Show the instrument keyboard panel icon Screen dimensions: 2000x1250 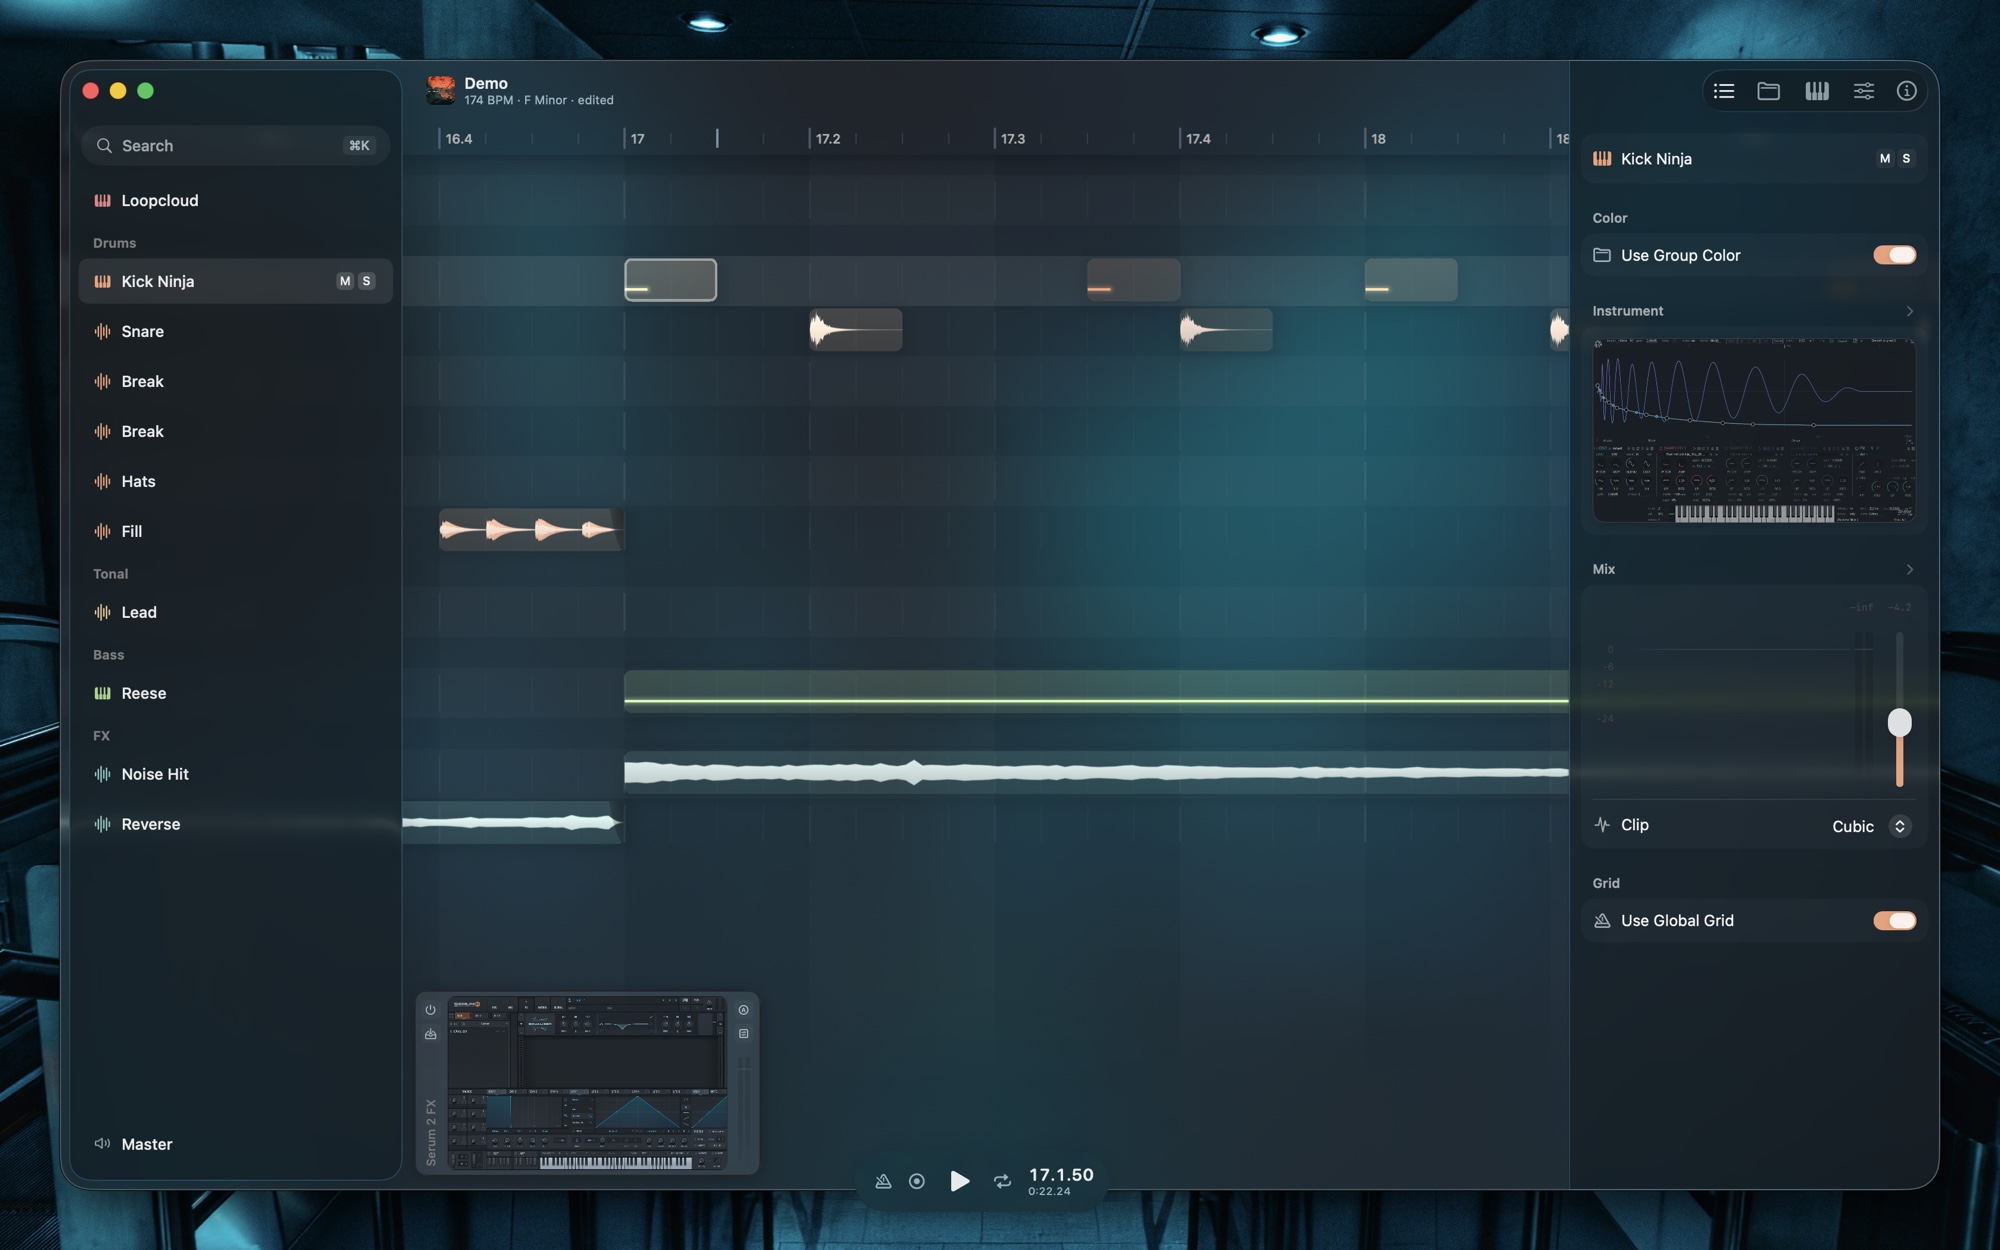point(1816,91)
